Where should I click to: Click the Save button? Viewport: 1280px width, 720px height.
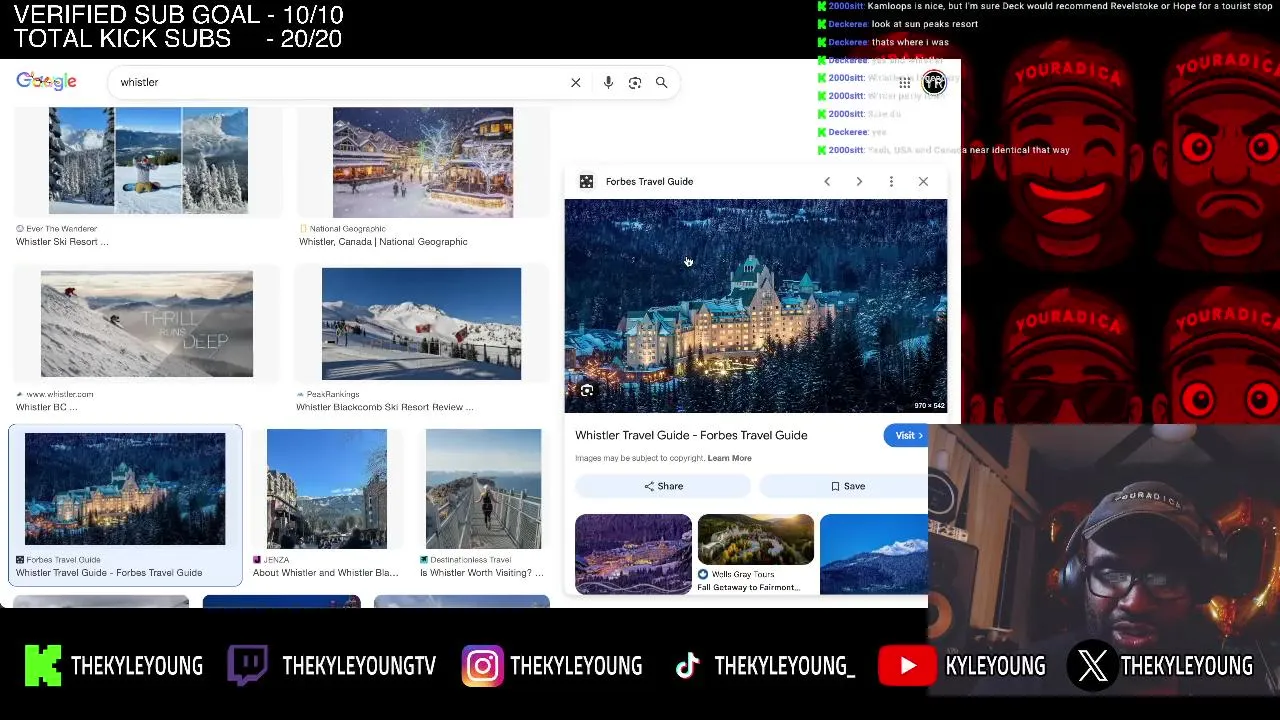tap(846, 486)
